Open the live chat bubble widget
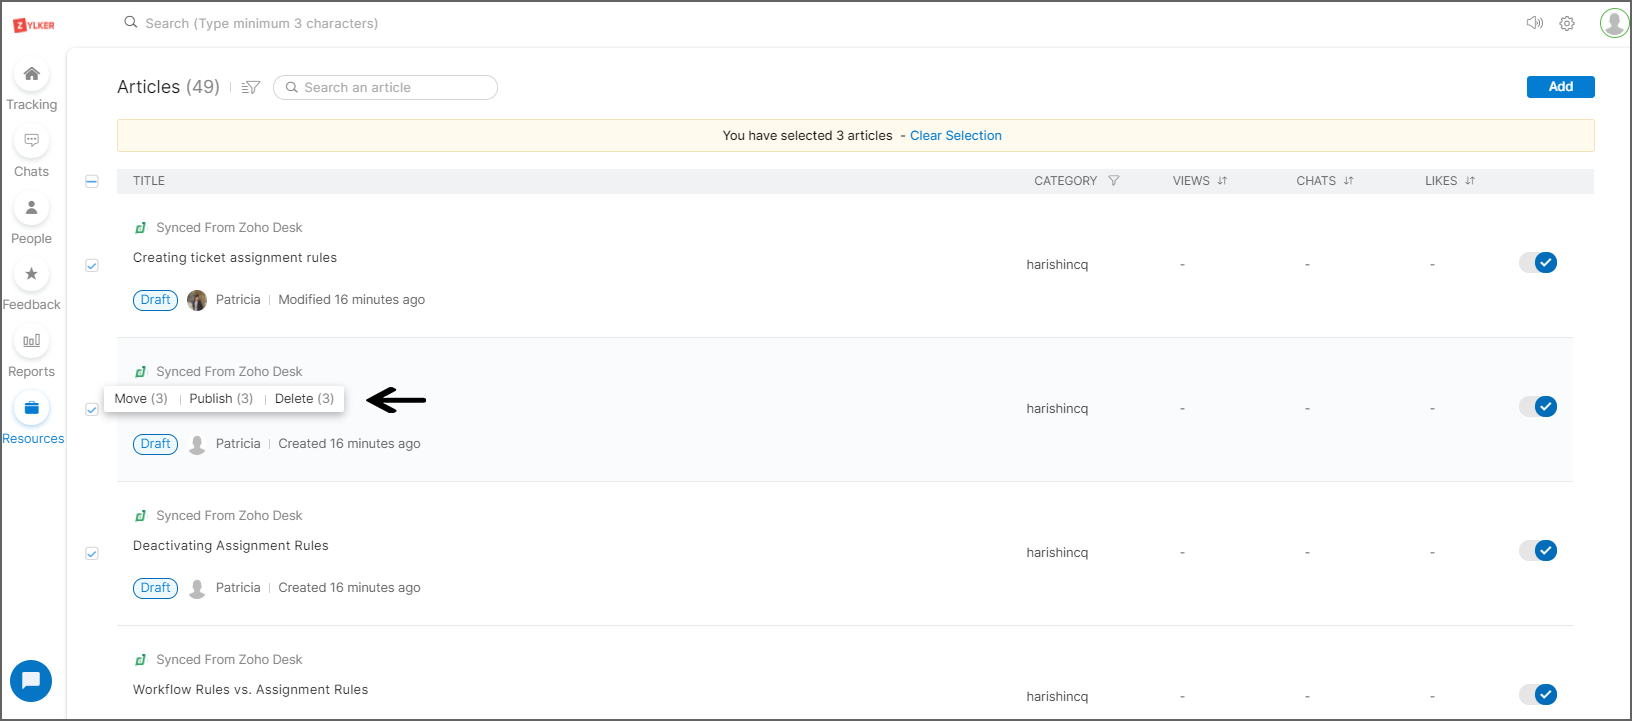This screenshot has width=1632, height=721. click(x=31, y=681)
